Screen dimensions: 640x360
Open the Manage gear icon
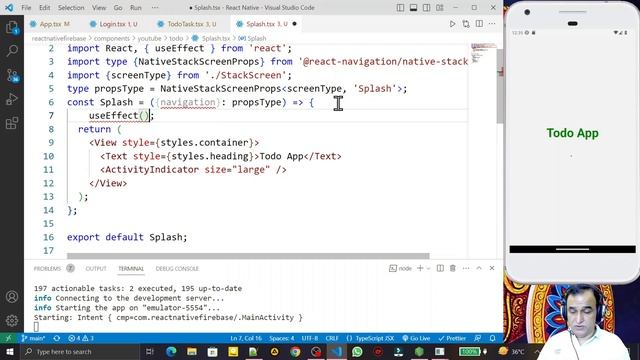tap(12, 320)
